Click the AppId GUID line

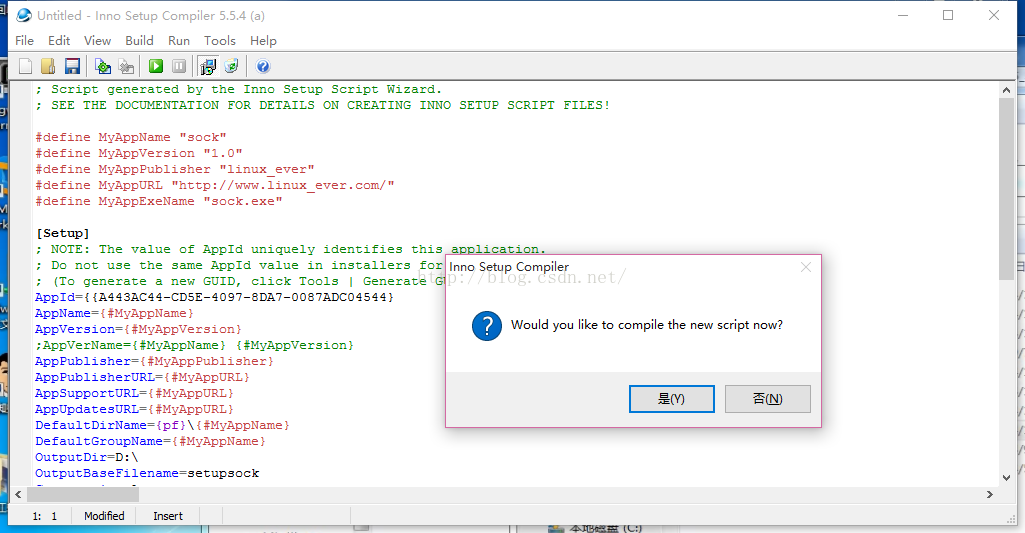click(215, 298)
